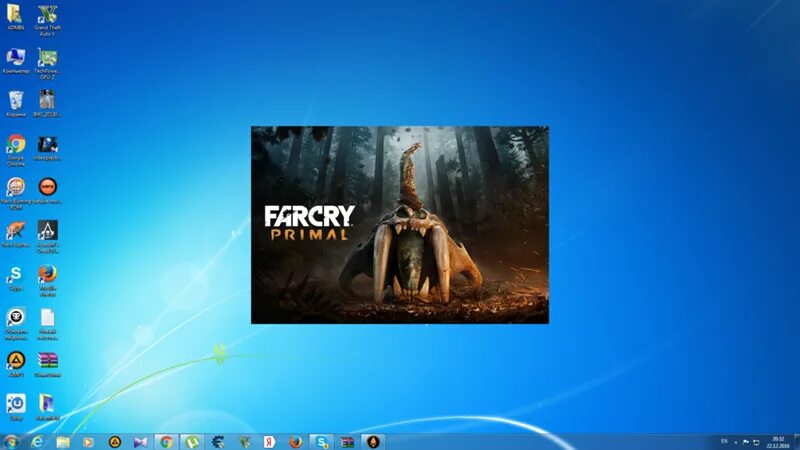The height and width of the screenshot is (450, 800).
Task: Click the EN language indicator in tray
Action: click(x=724, y=441)
